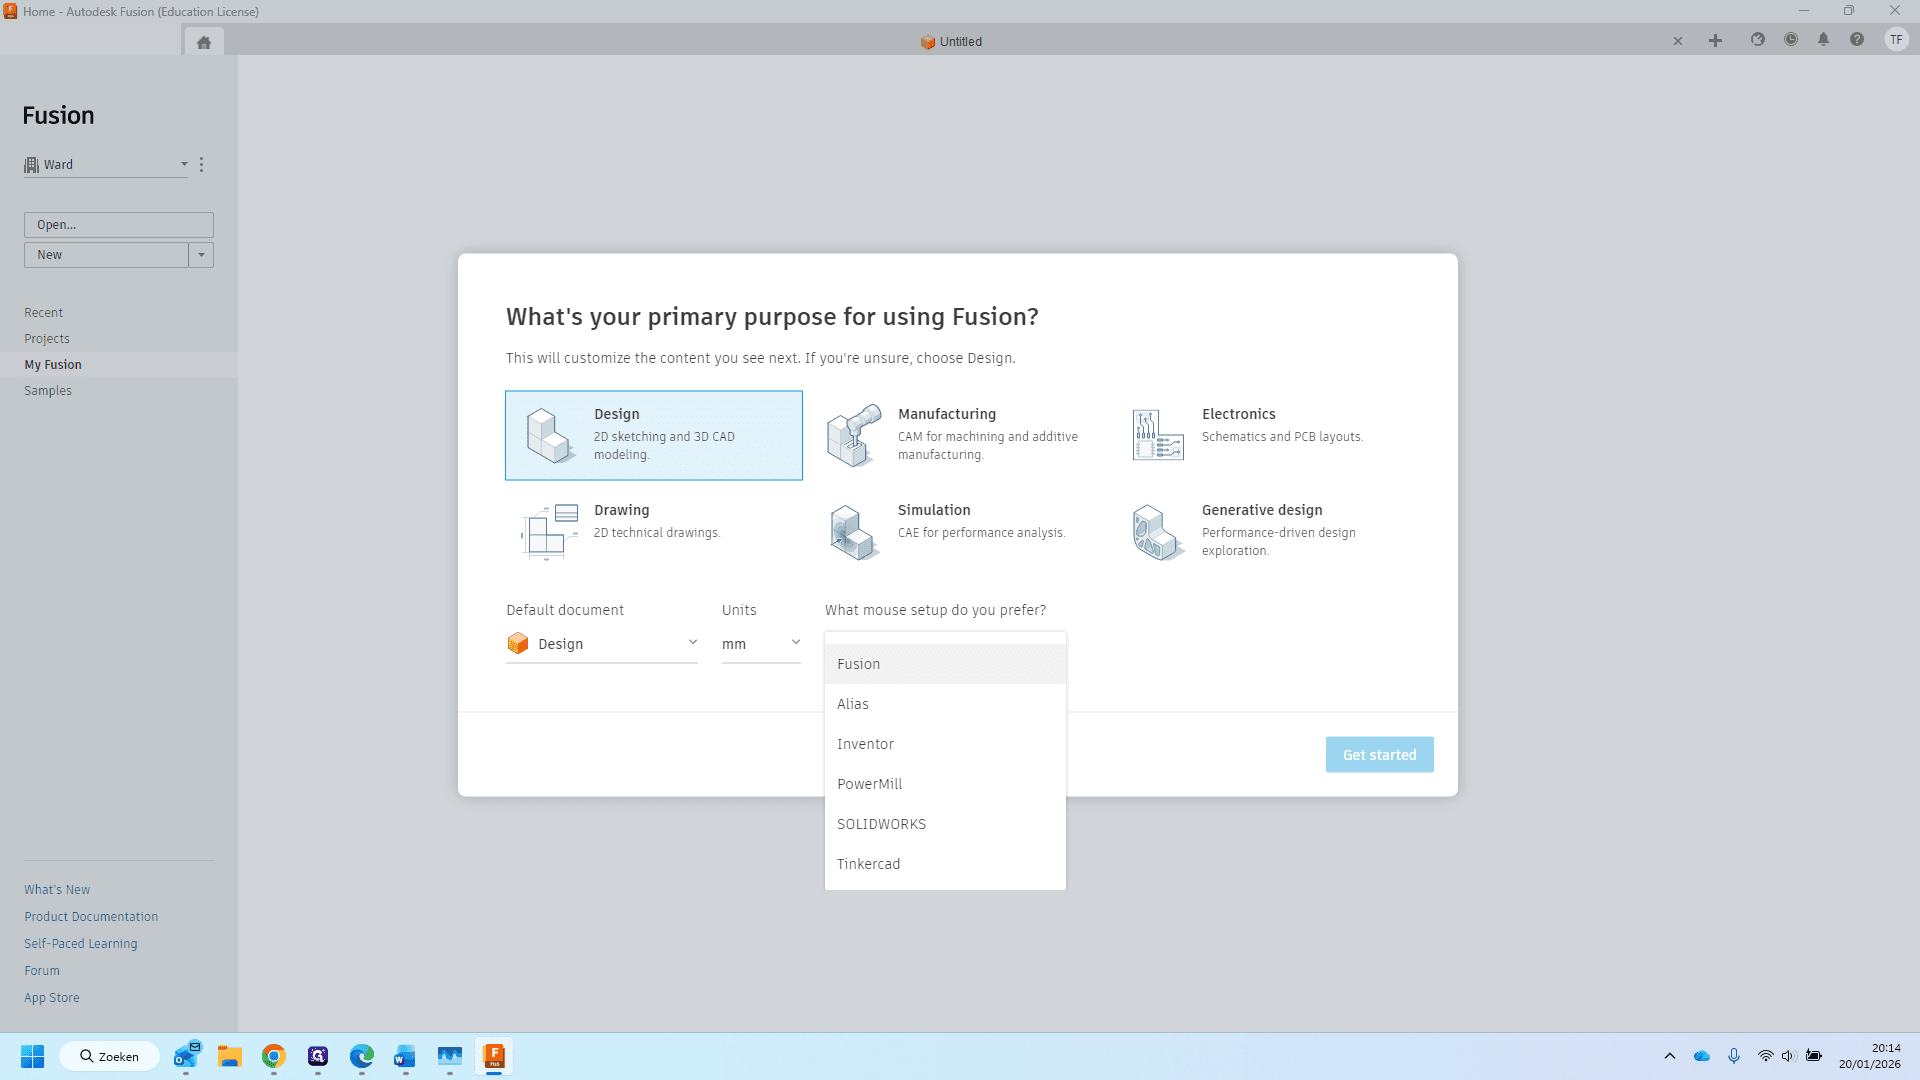Open the TF user profile avatar
Screen dimensions: 1920x1080
(x=1896, y=40)
